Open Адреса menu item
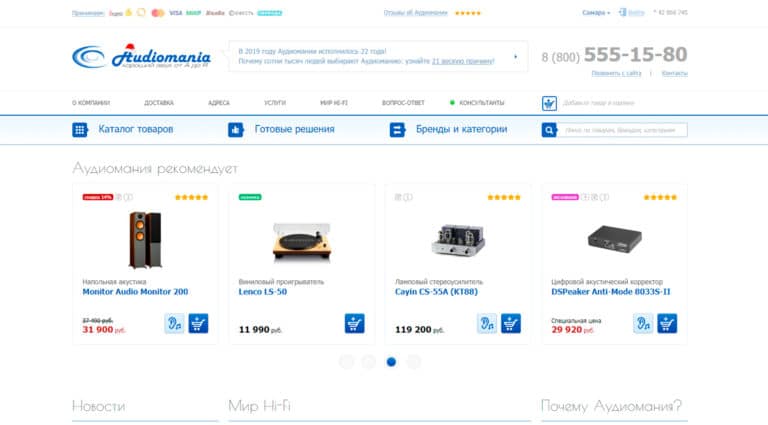Image resolution: width=768 pixels, height=425 pixels. pos(218,103)
